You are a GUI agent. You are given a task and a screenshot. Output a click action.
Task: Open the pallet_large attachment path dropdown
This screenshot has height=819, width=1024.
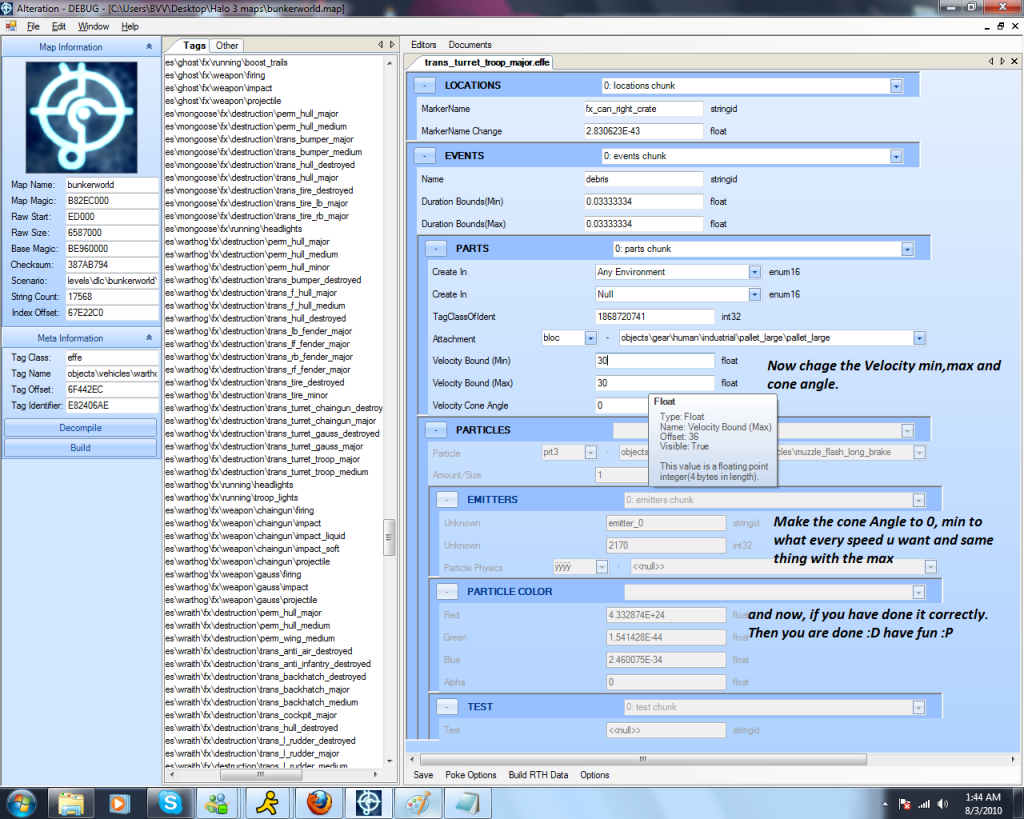920,338
